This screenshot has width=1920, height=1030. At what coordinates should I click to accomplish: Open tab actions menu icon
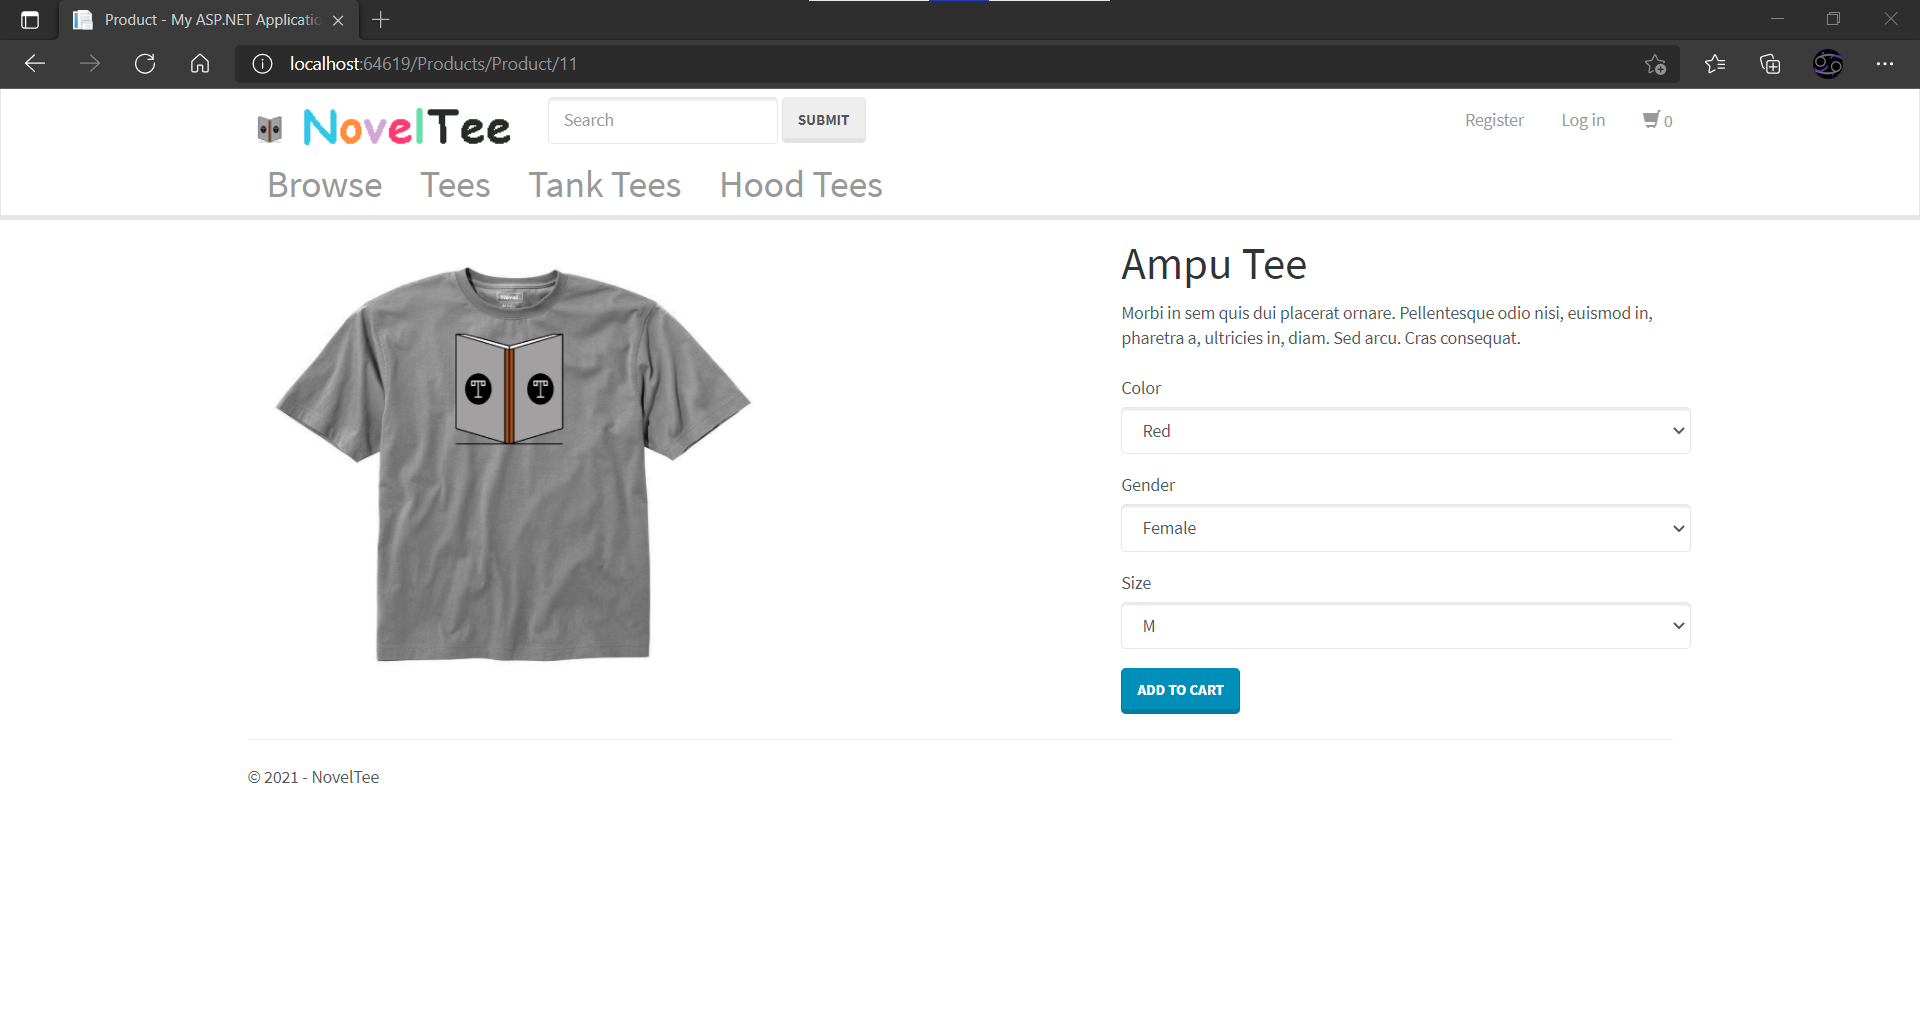tap(30, 20)
